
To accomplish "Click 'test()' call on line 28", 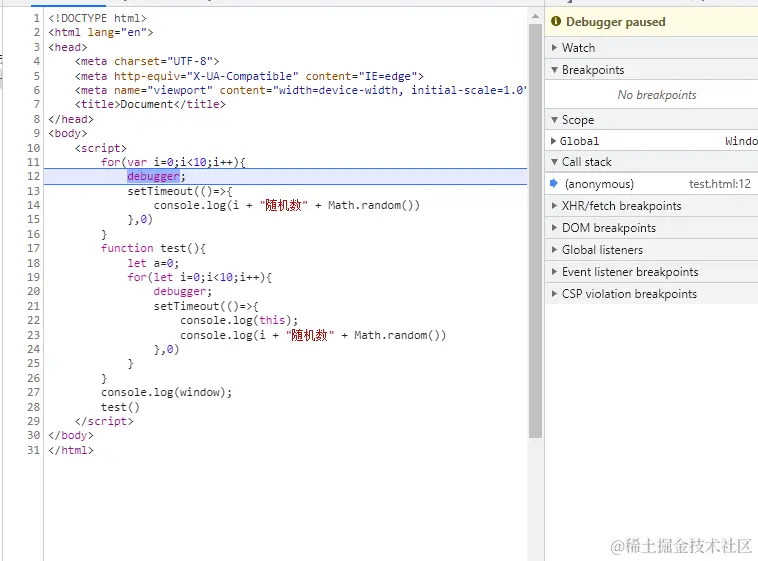I will coord(120,407).
